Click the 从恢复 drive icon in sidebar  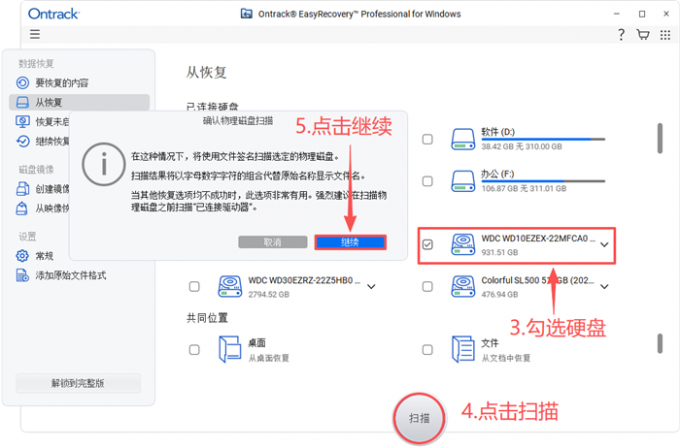coord(22,102)
